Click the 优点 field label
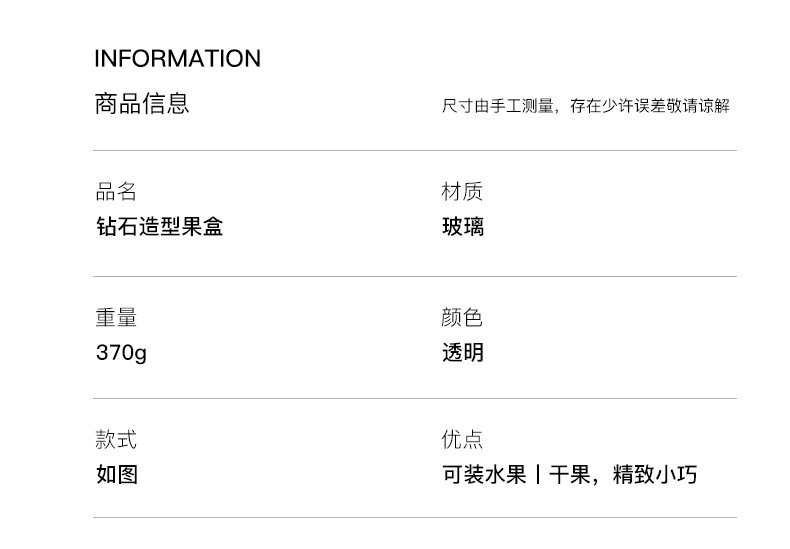 pos(462,440)
